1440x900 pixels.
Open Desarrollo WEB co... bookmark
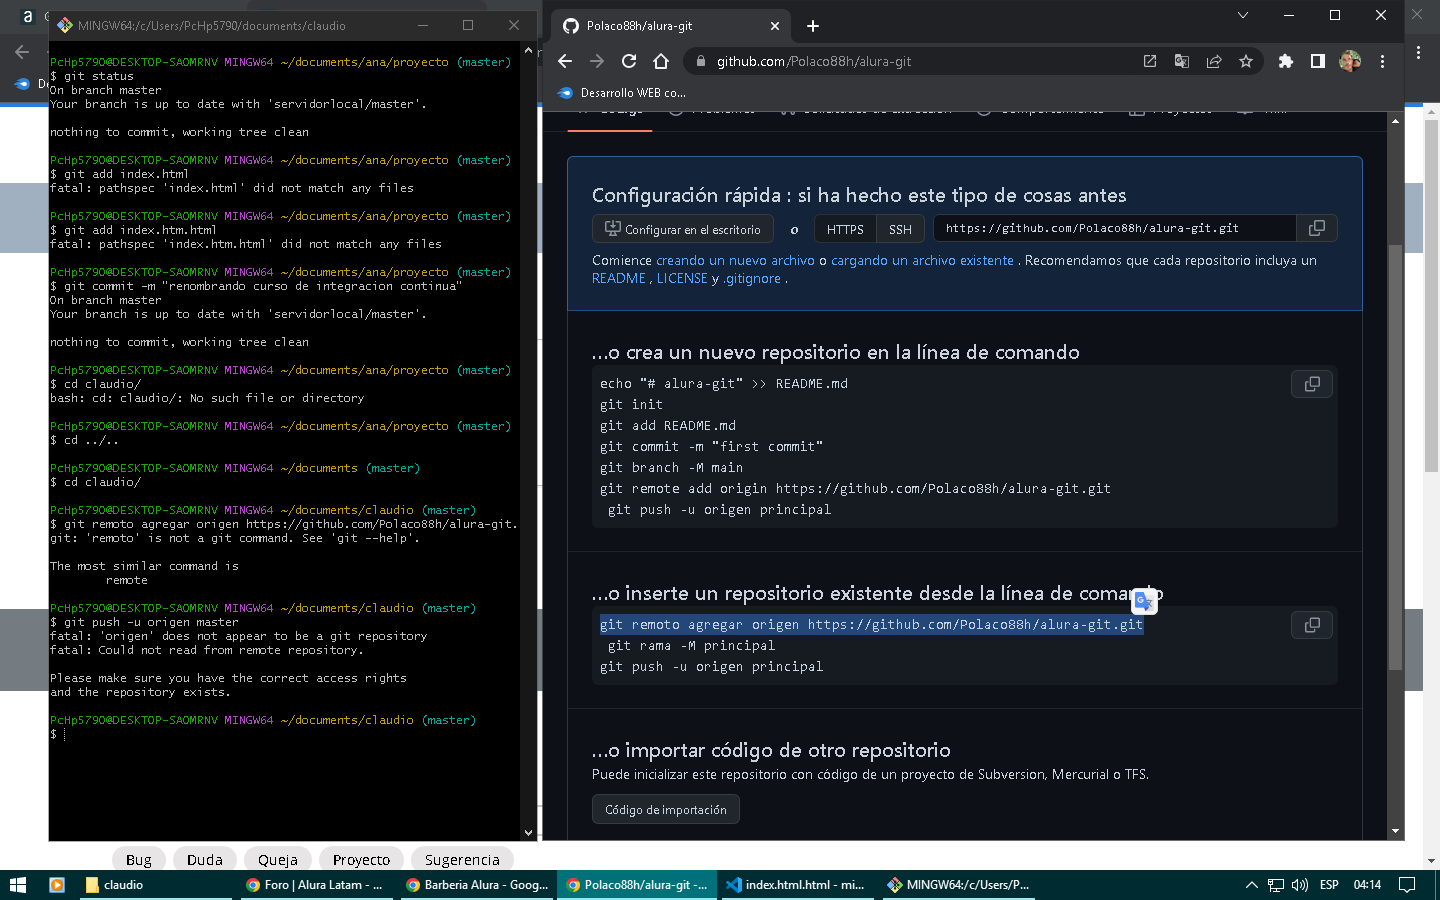tap(622, 93)
